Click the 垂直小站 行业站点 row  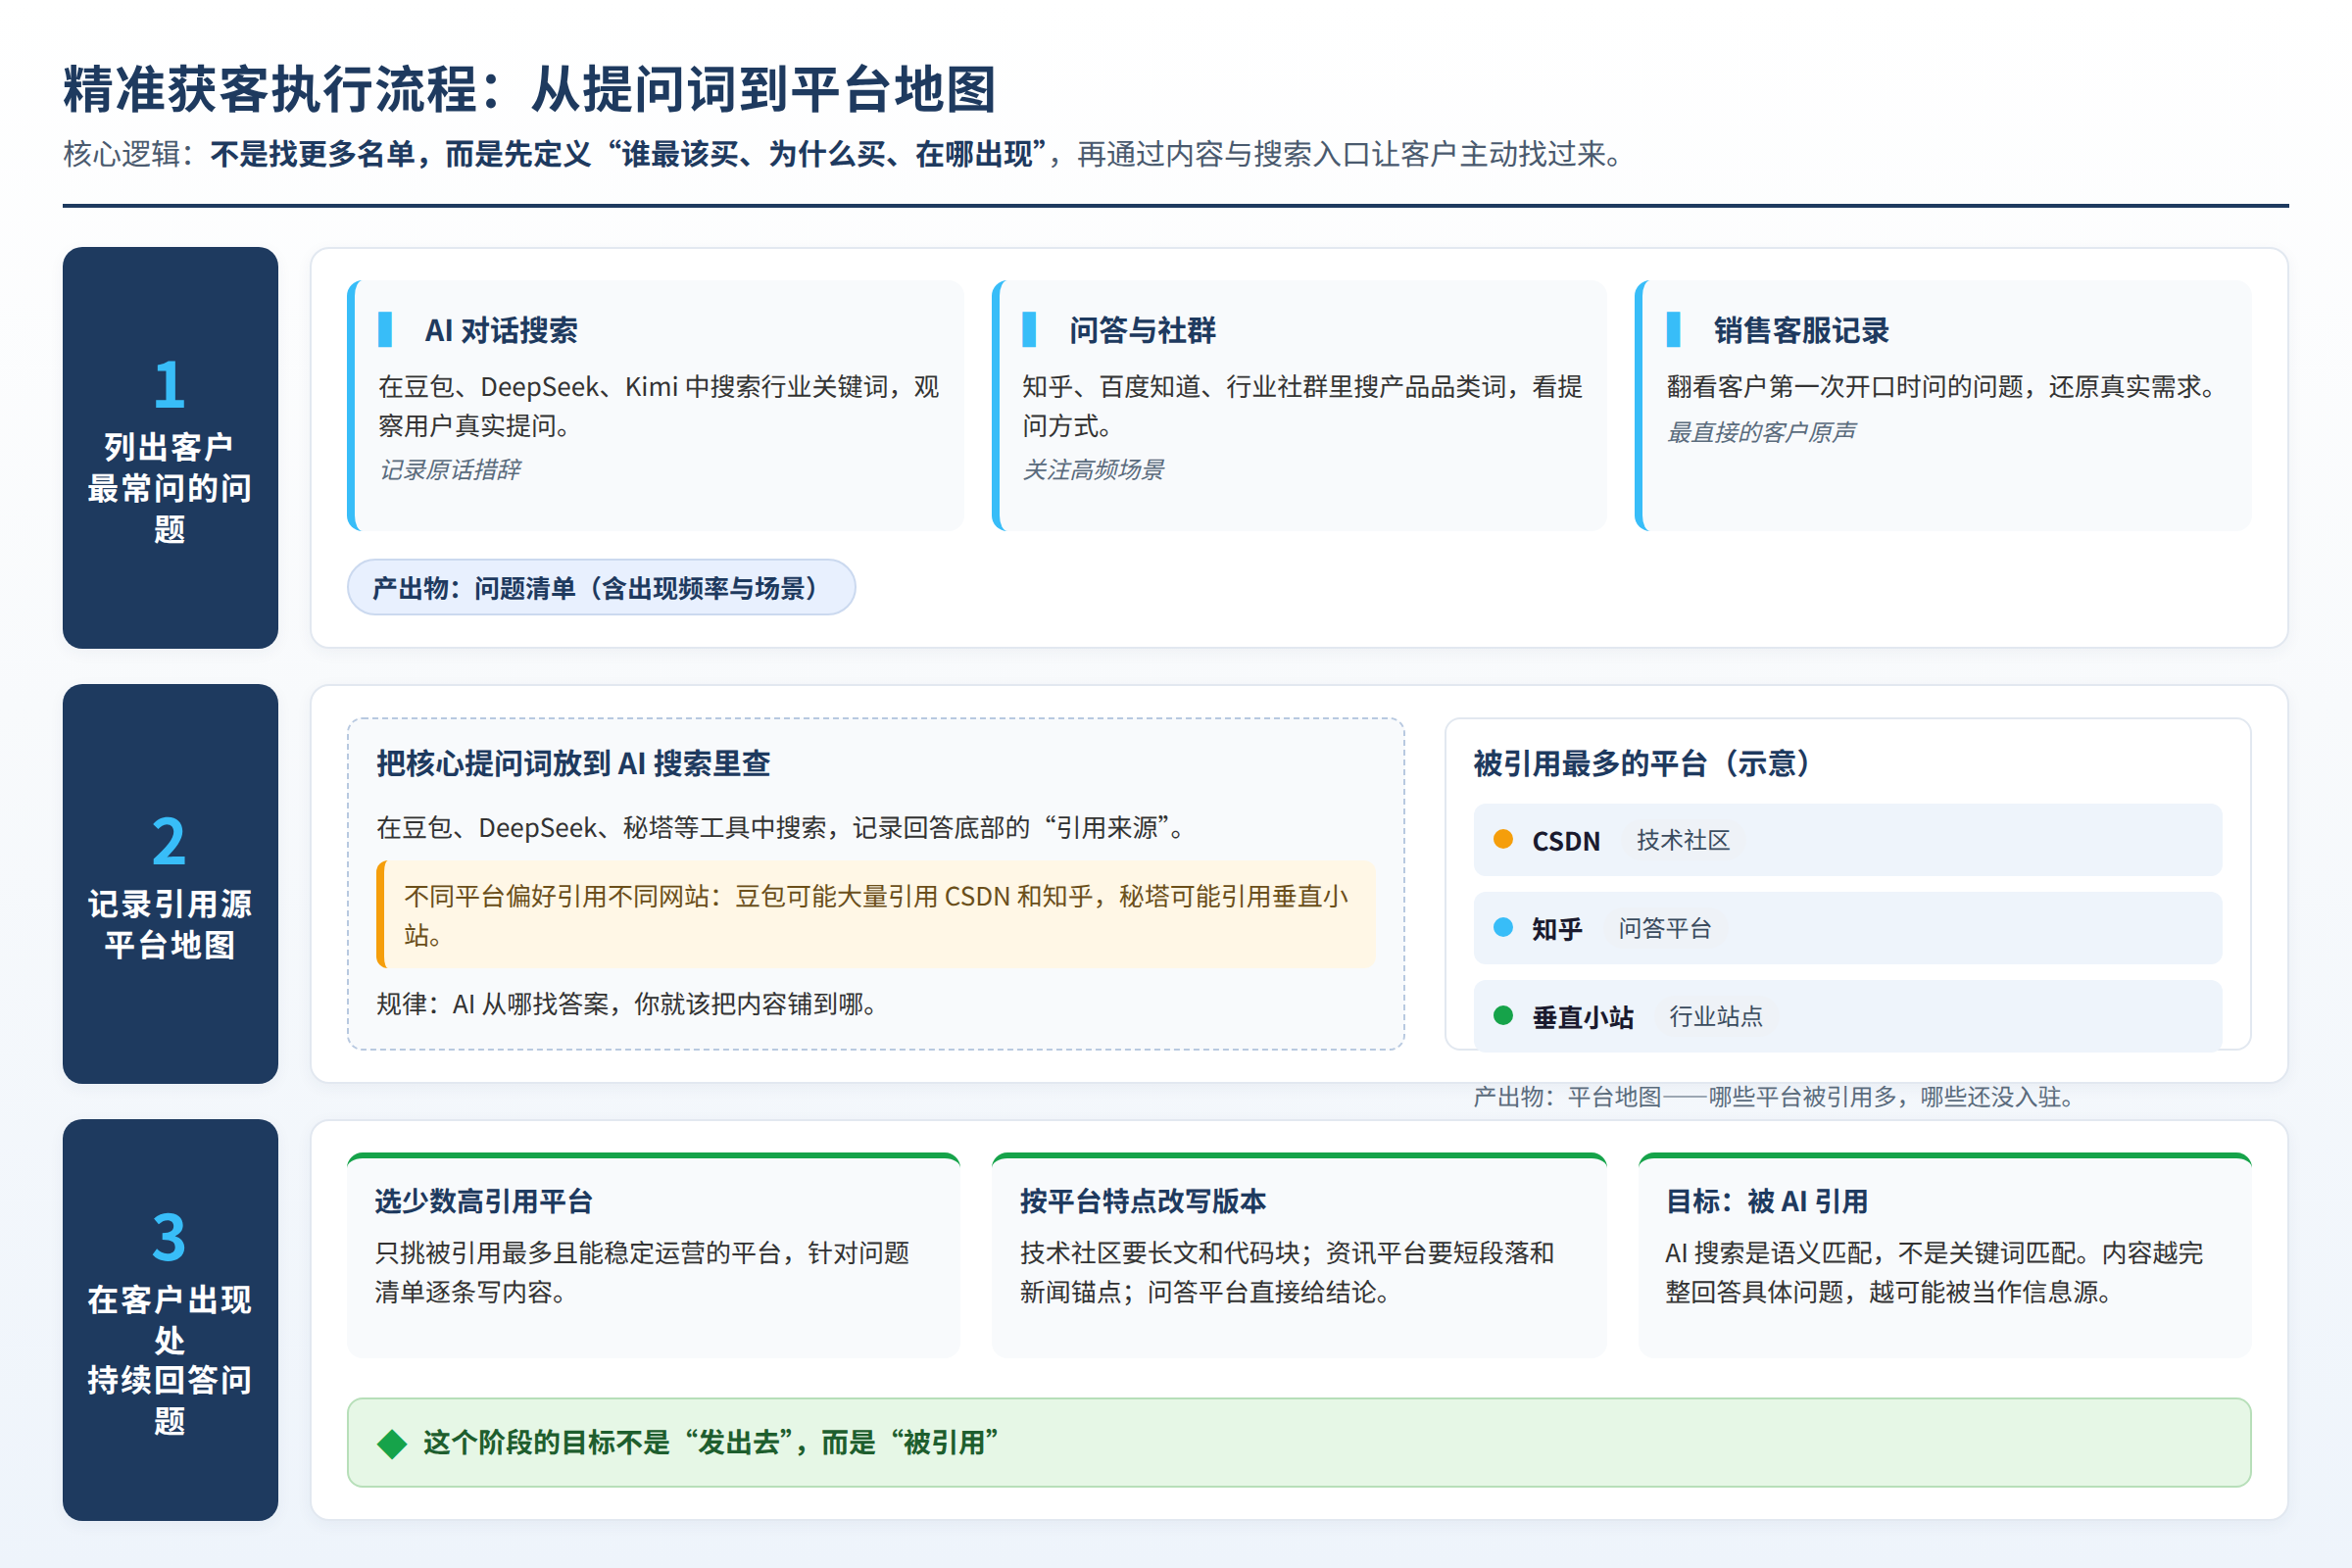click(x=1847, y=1015)
